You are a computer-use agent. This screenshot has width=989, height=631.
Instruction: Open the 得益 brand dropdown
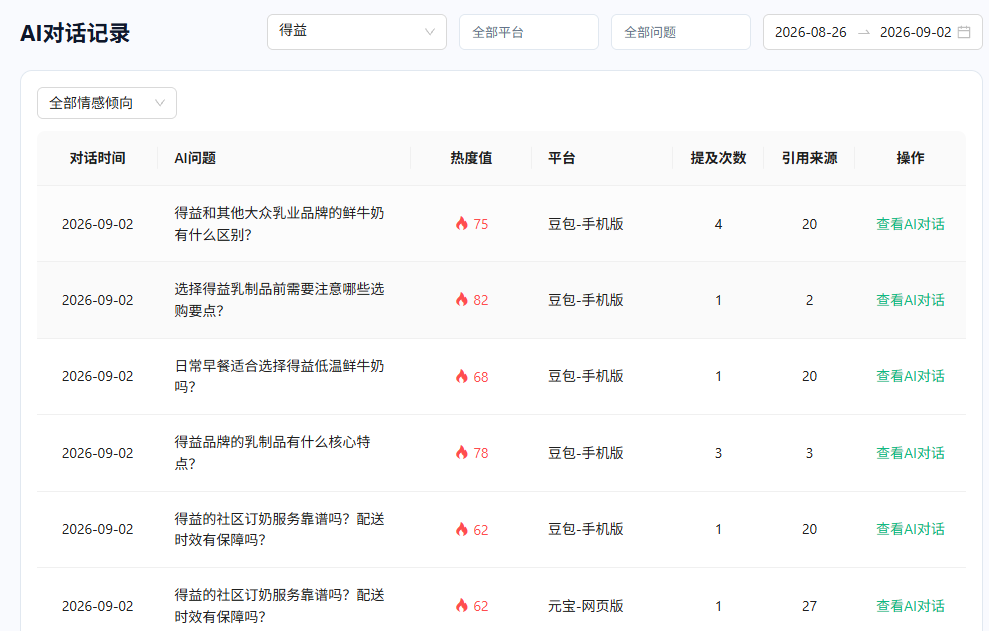point(356,32)
